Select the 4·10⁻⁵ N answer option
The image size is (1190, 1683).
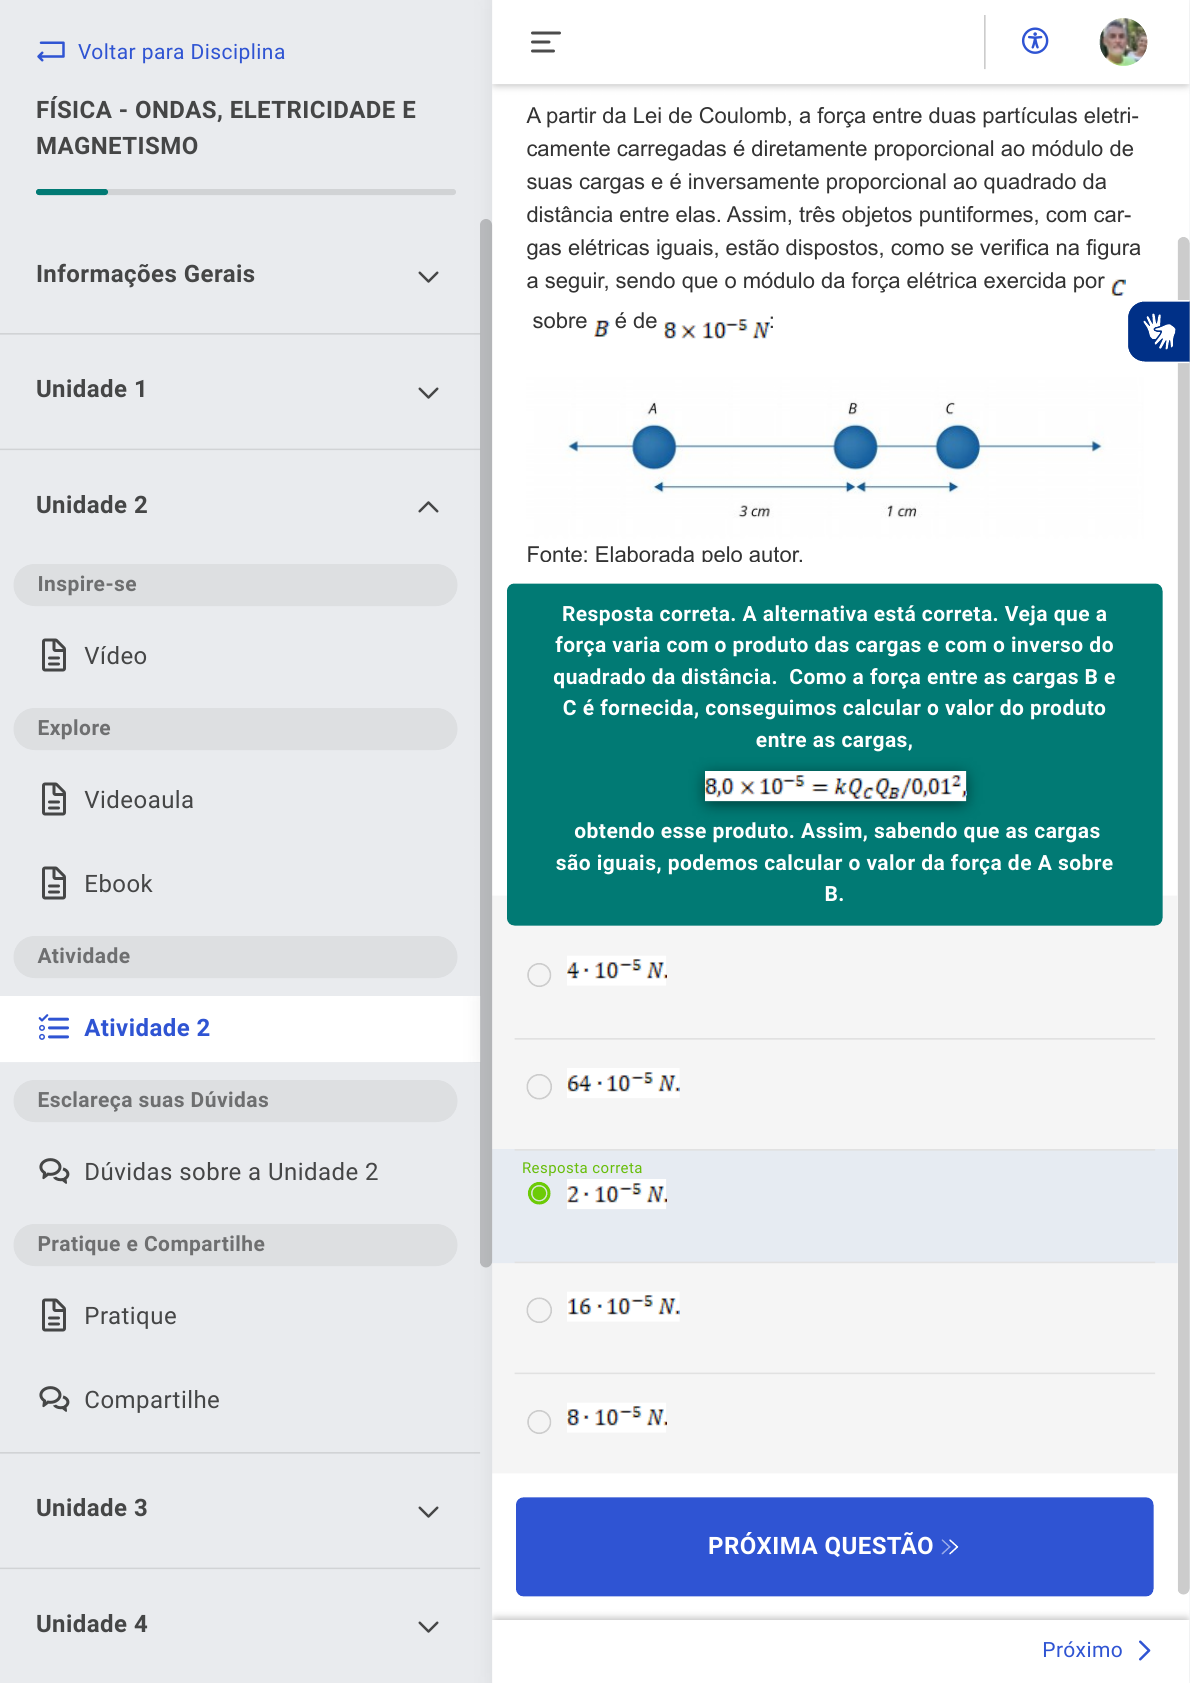coord(539,974)
